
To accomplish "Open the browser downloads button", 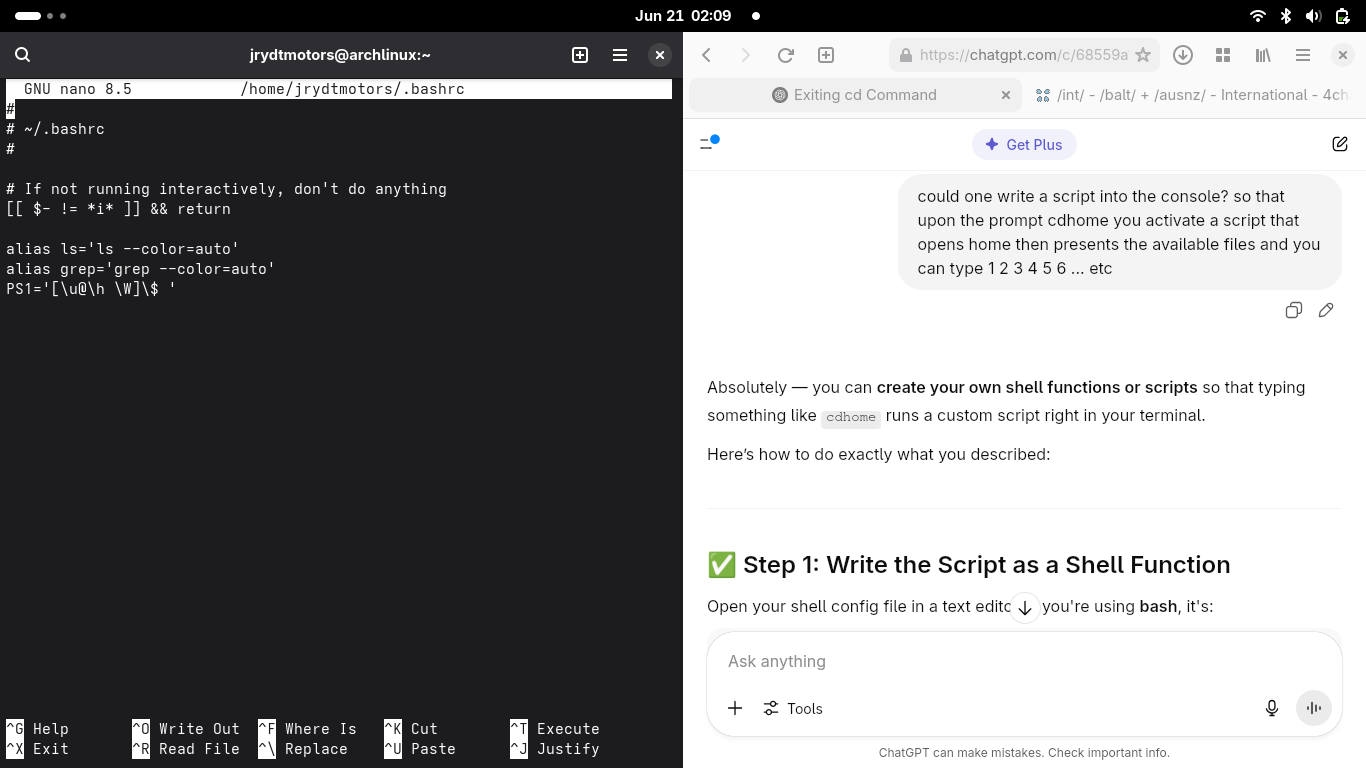I will (1183, 55).
